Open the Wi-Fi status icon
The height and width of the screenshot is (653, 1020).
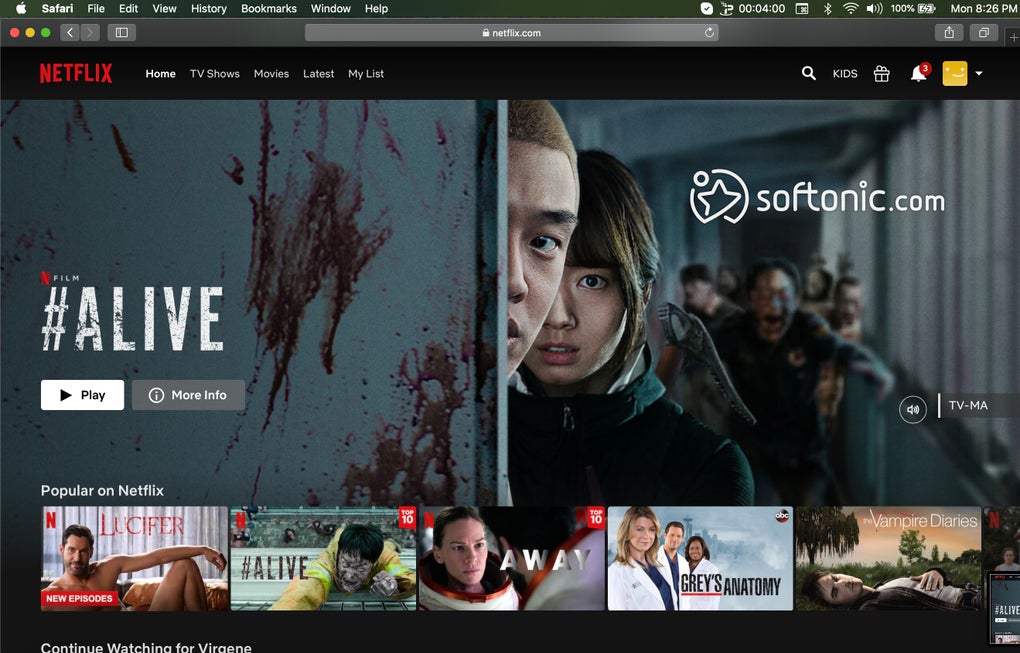(850, 8)
